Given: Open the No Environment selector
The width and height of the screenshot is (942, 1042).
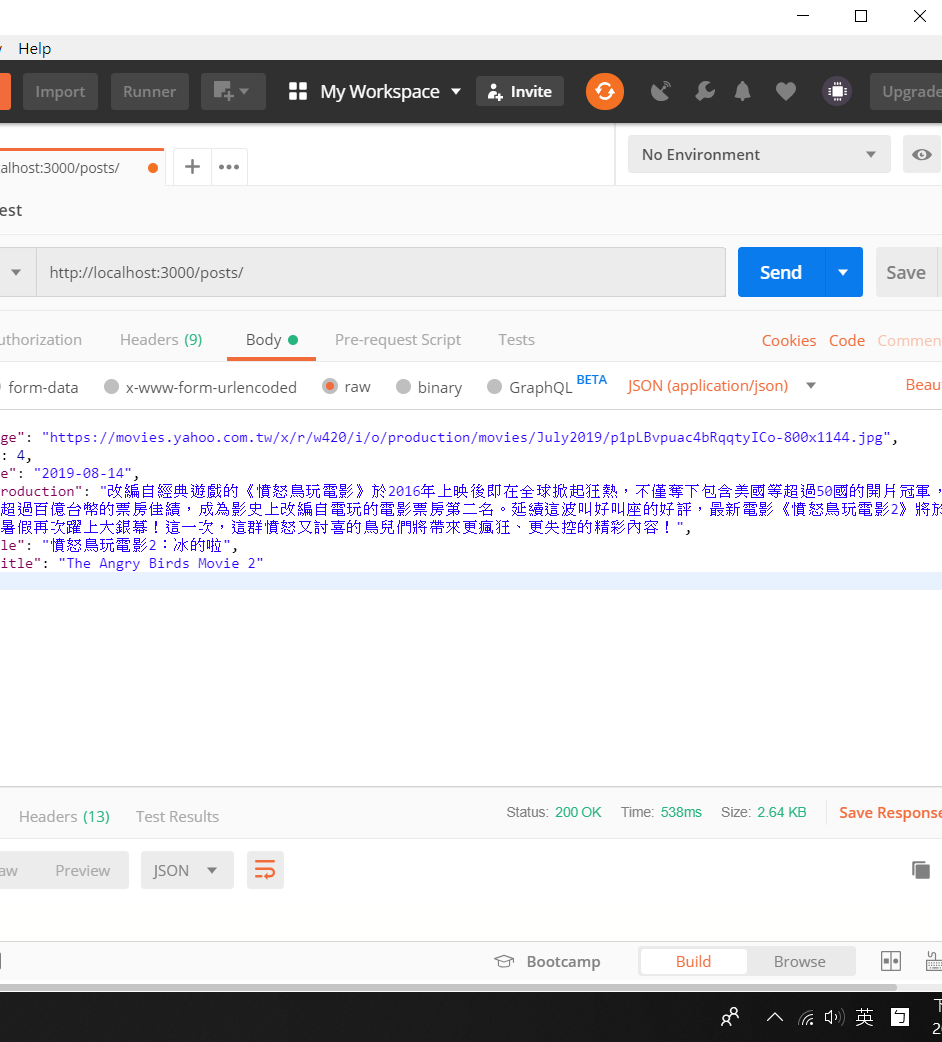Looking at the screenshot, I should [759, 155].
